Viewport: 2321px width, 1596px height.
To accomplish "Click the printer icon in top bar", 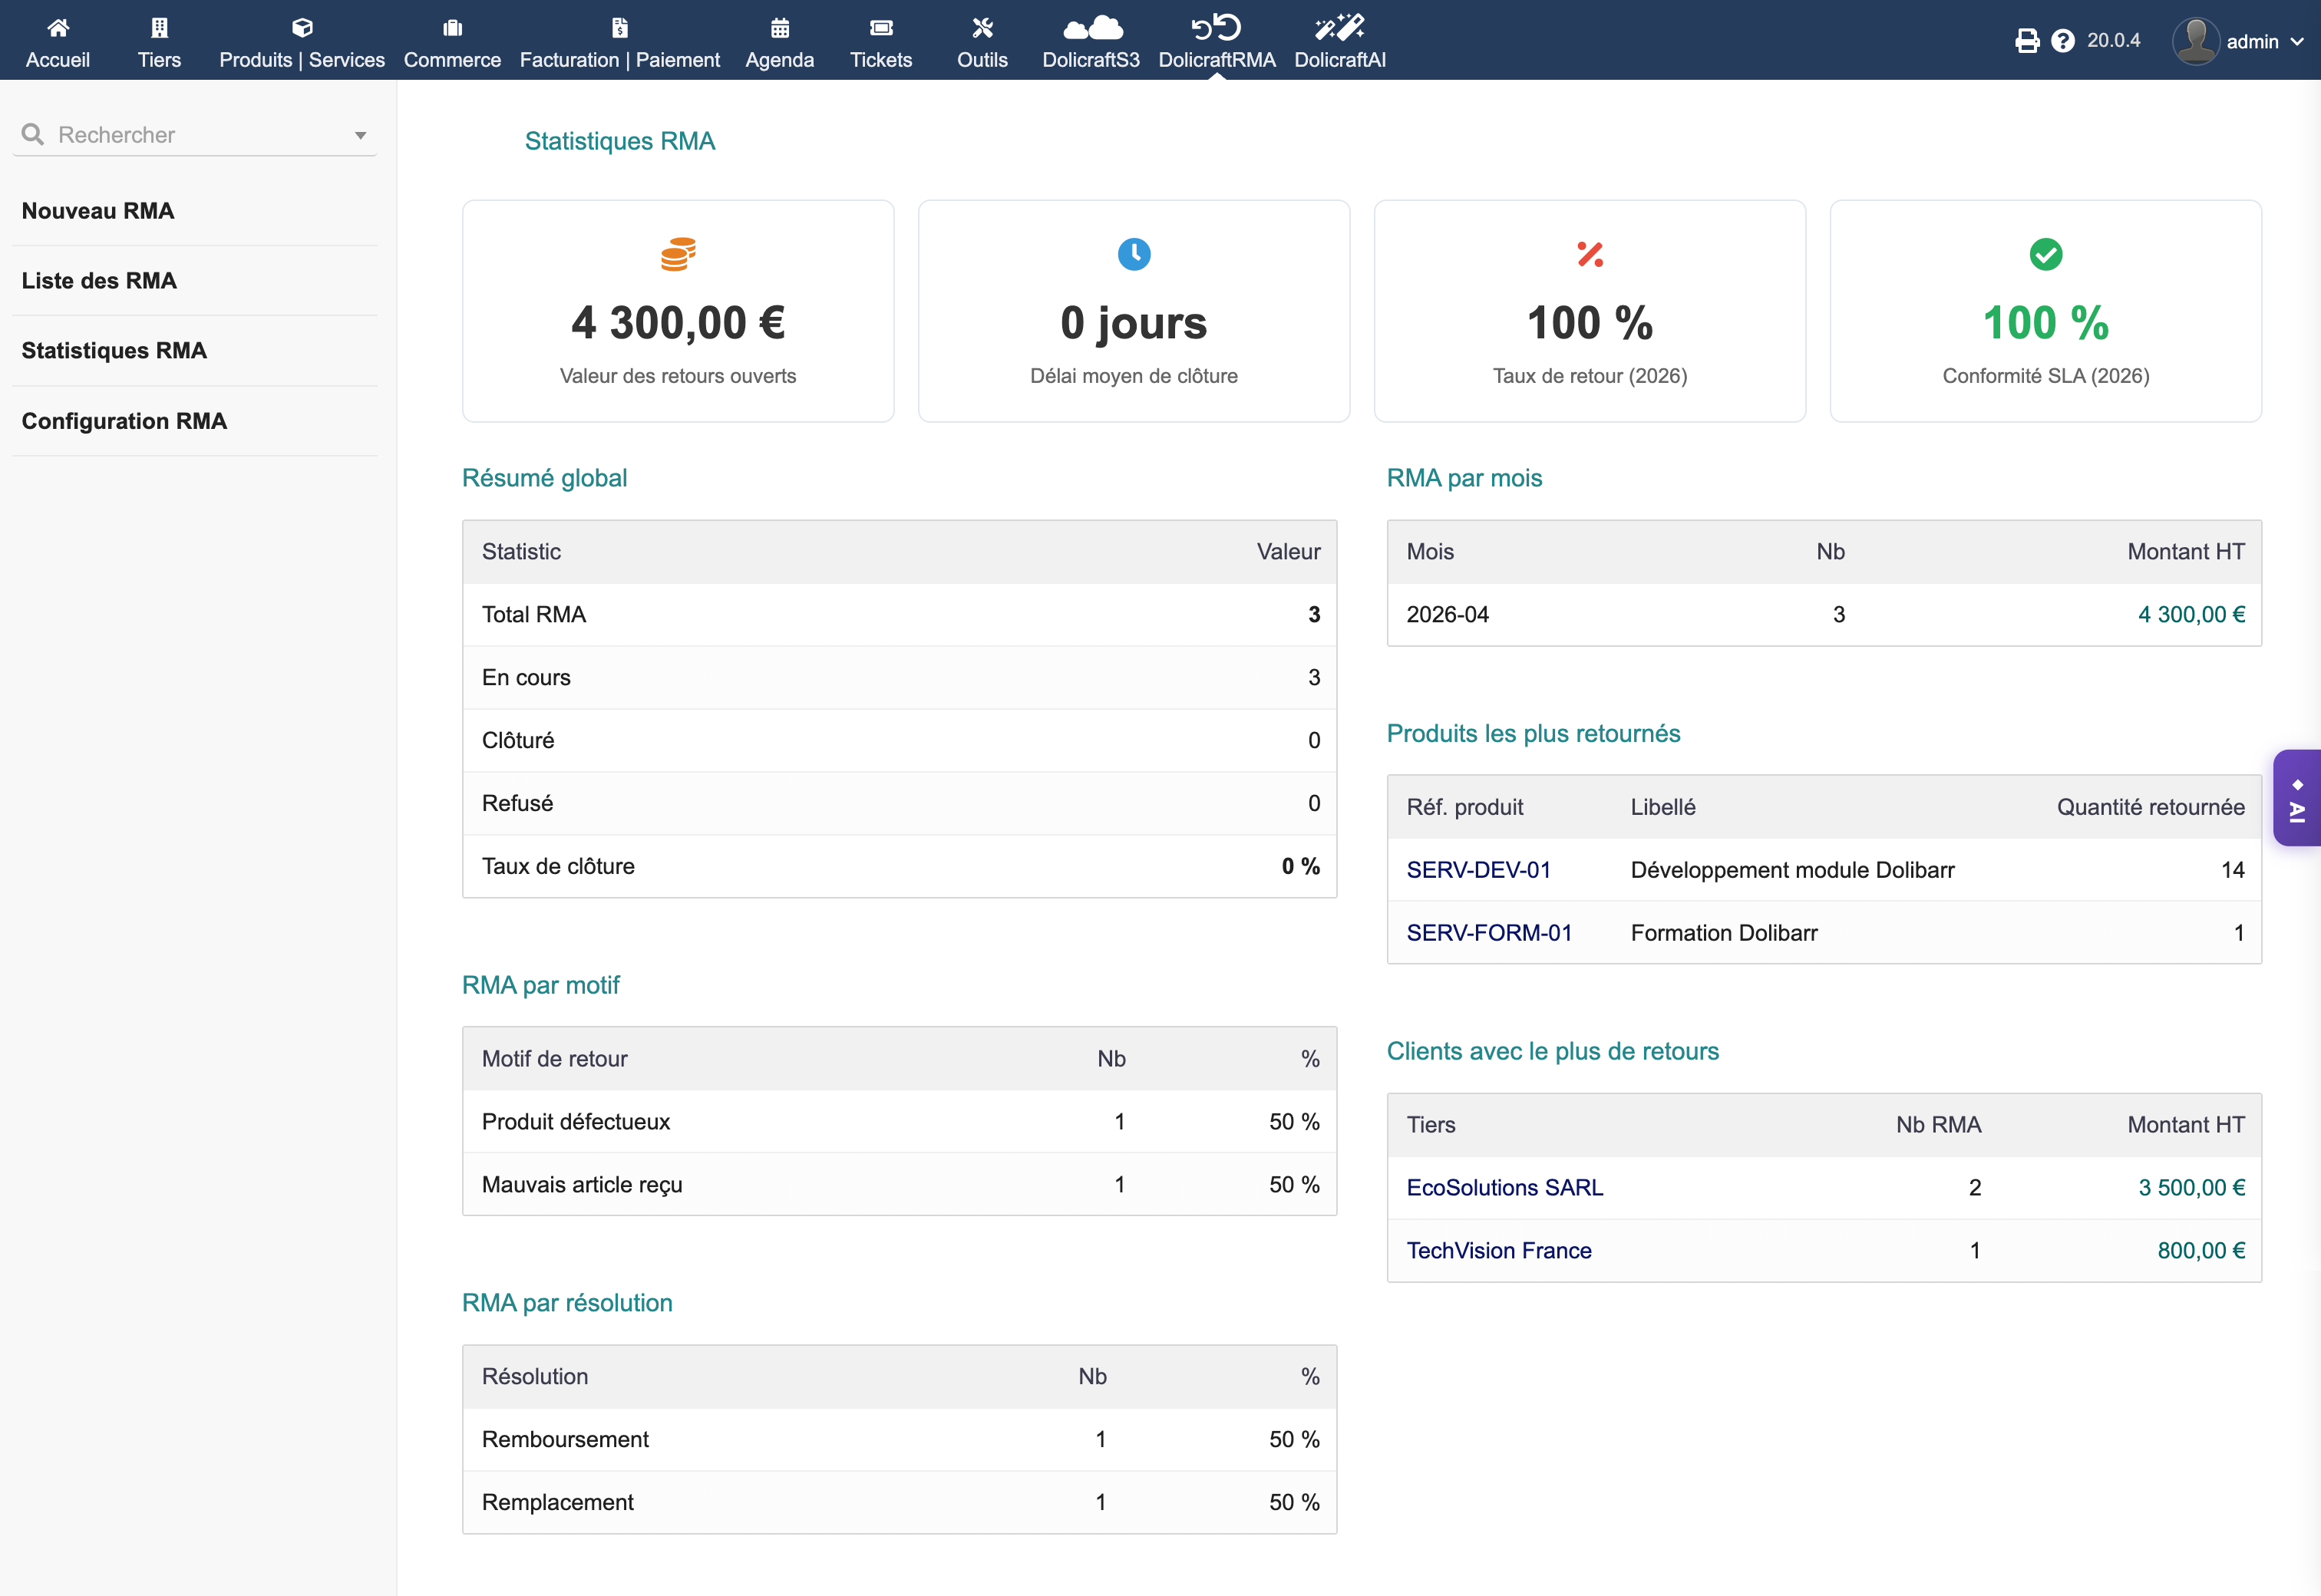I will coord(2026,41).
